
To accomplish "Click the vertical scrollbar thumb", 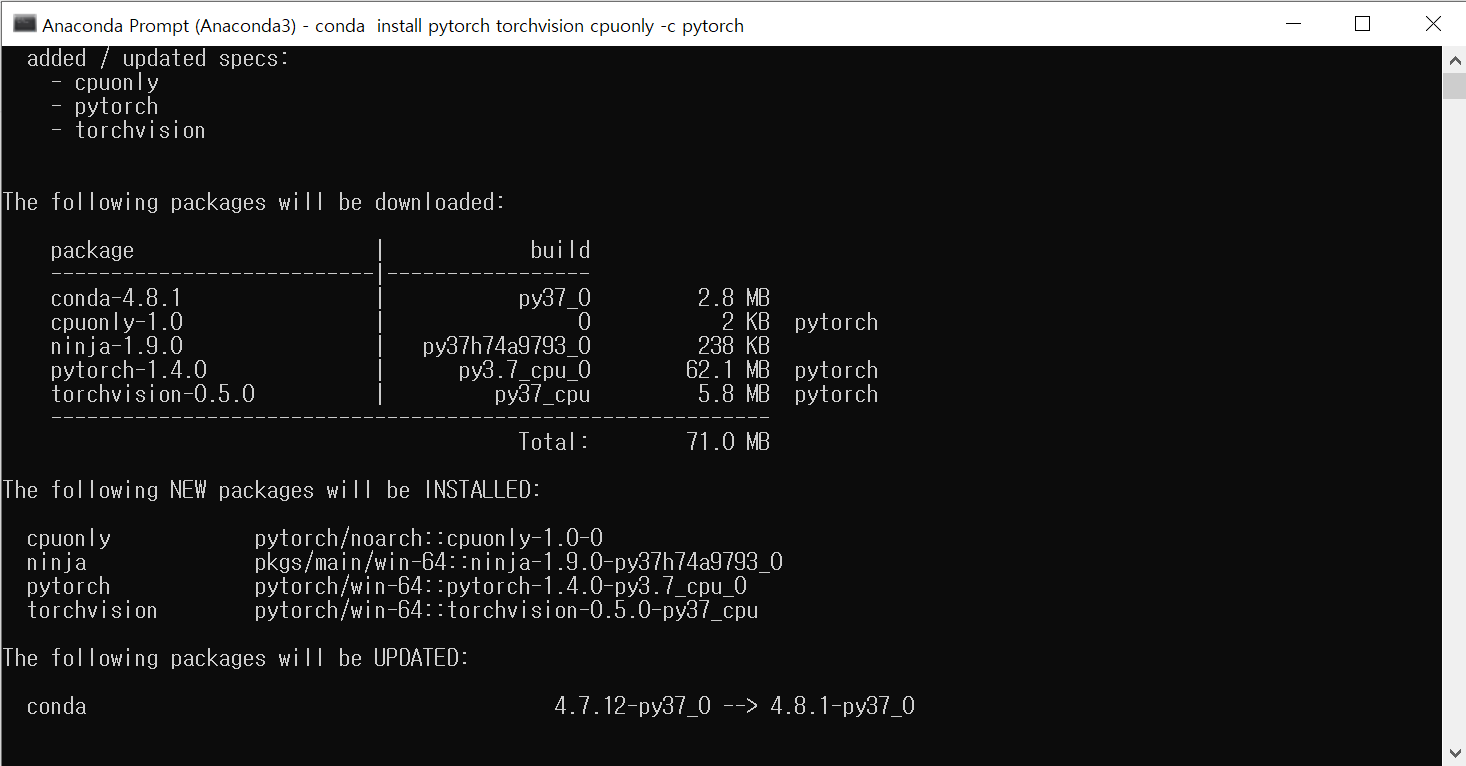I will pyautogui.click(x=1454, y=85).
